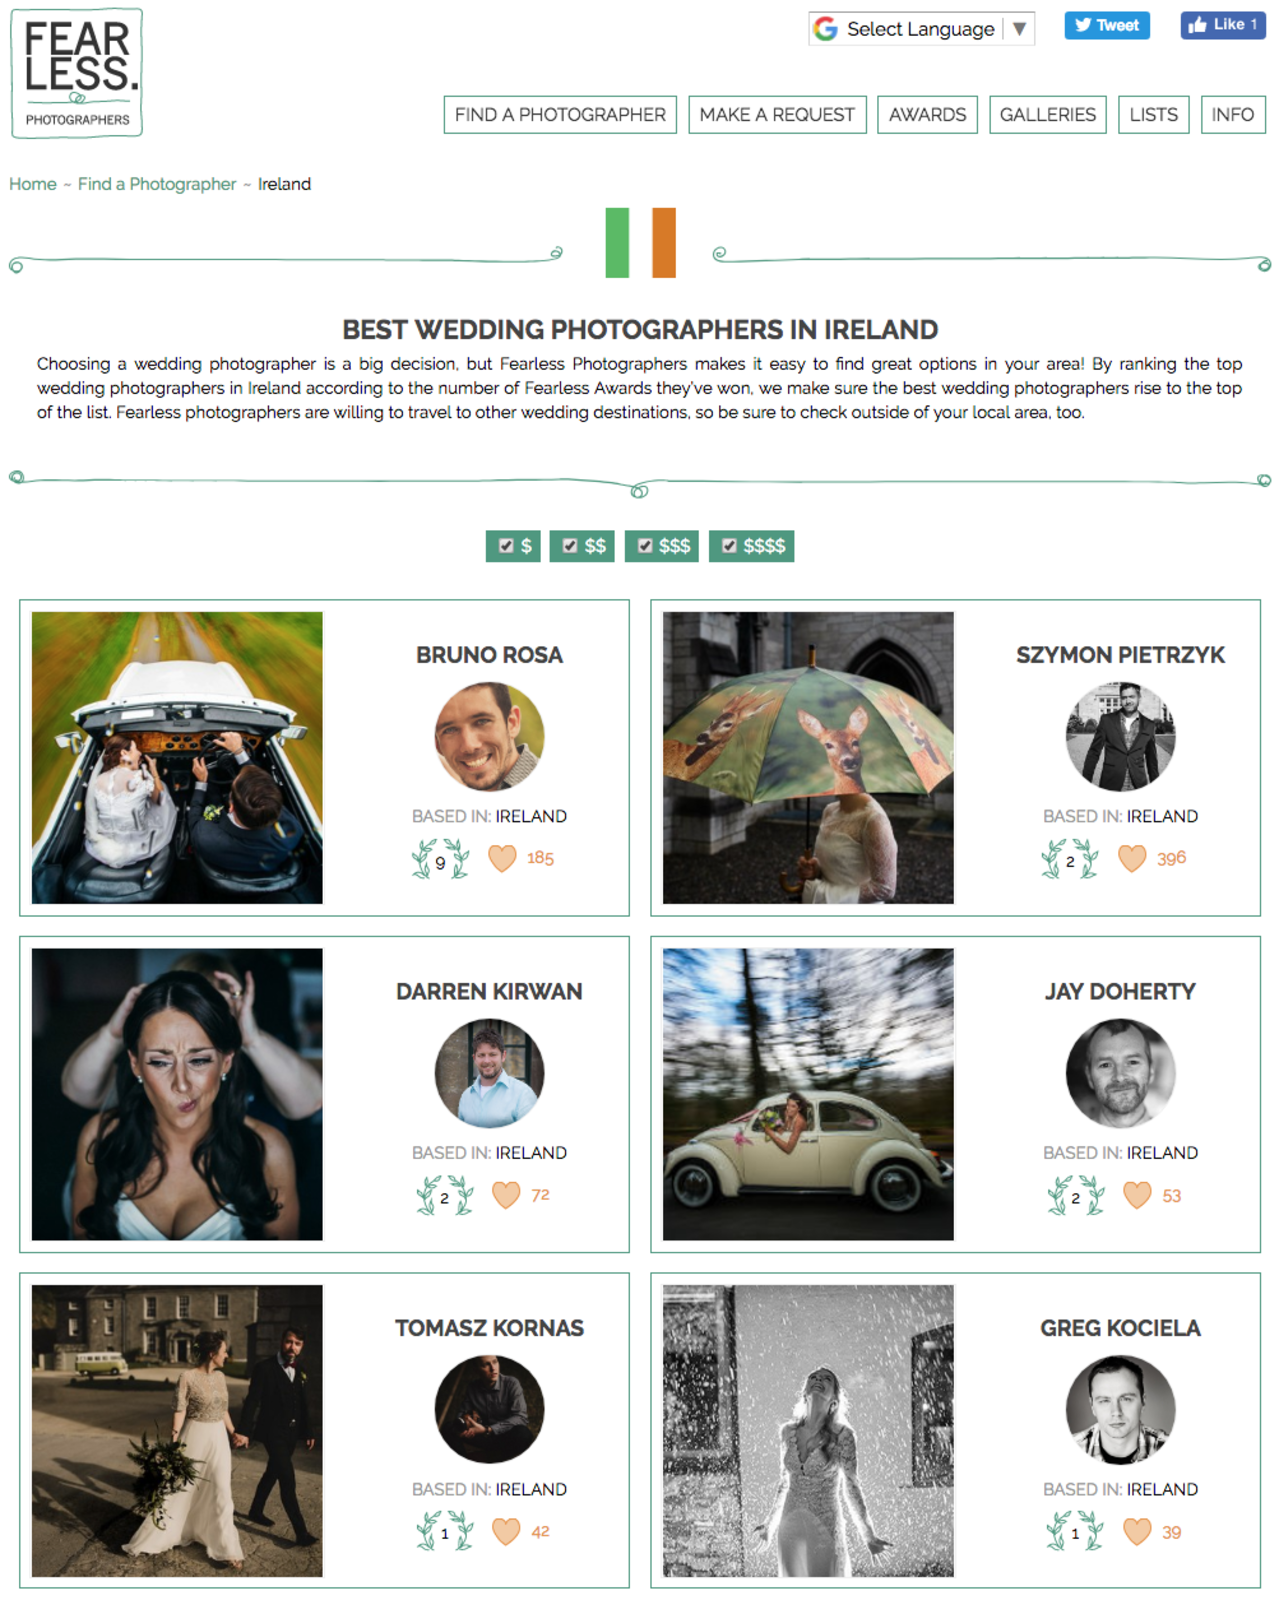Screen dimensions: 1279x1600
Task: Click Jay Doherty's heart icon
Action: coord(1137,1195)
